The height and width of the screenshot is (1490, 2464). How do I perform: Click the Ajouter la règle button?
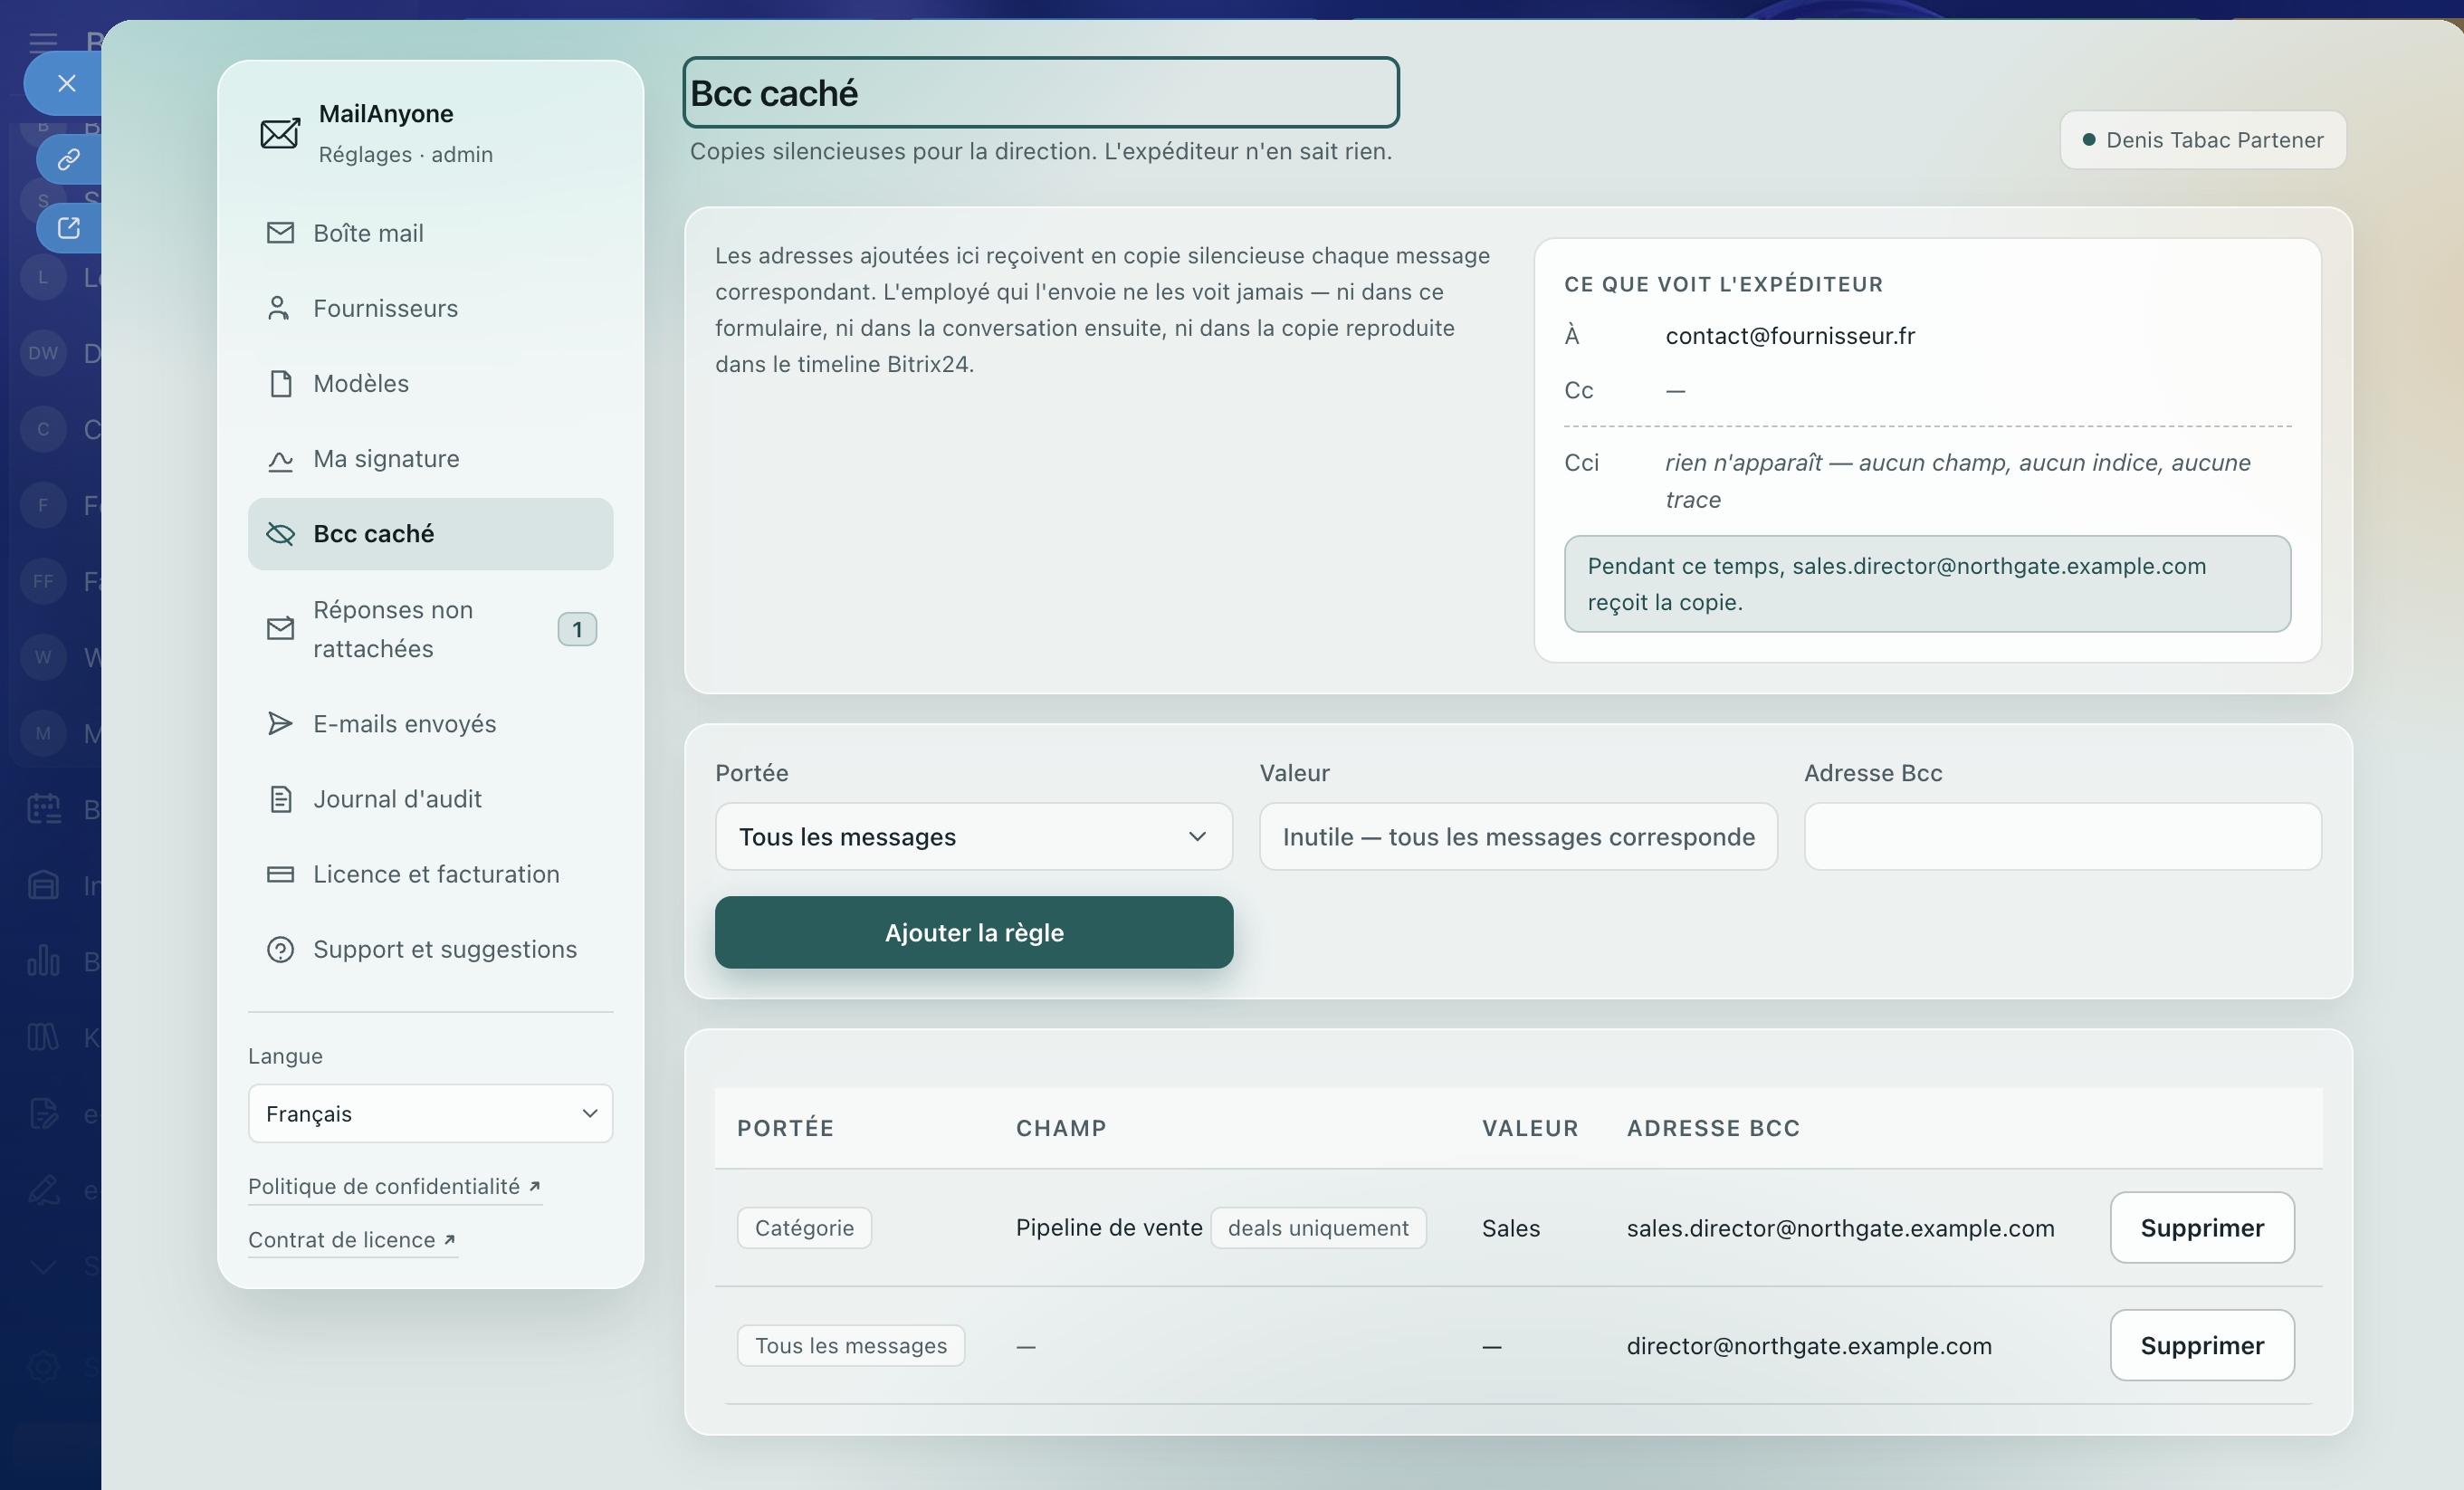(973, 932)
